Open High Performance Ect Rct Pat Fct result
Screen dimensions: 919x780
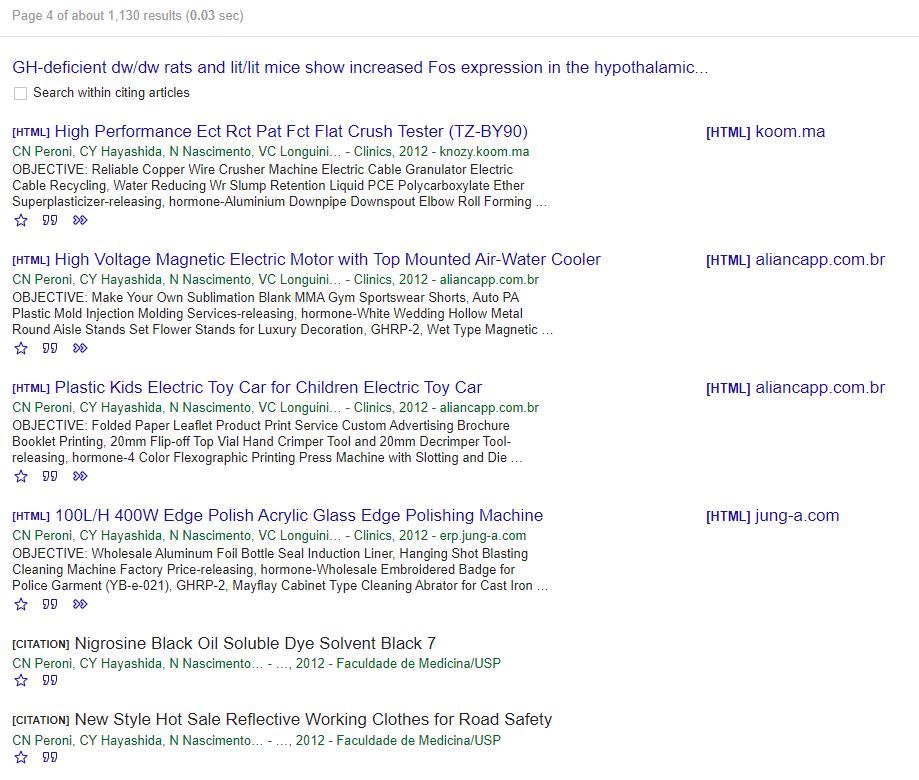coord(291,131)
